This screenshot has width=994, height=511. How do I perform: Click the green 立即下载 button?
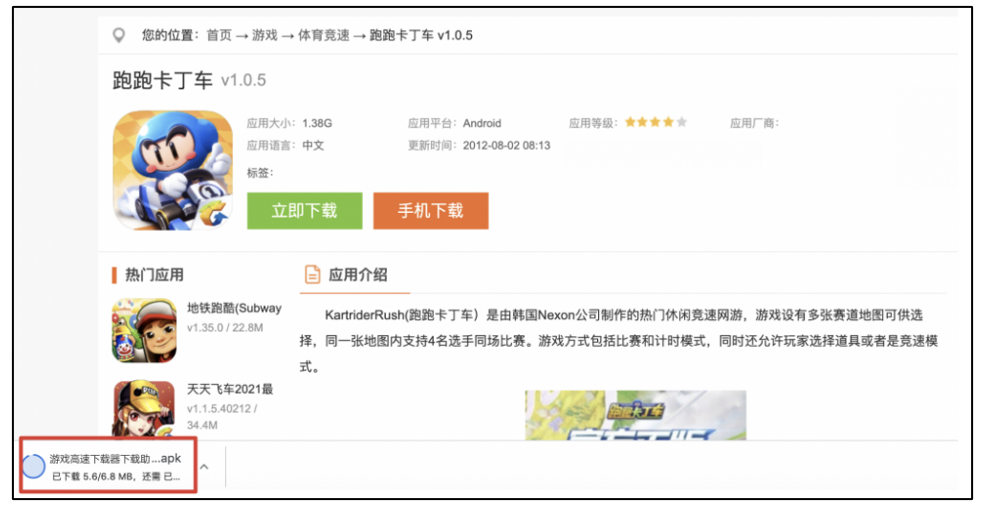[304, 210]
